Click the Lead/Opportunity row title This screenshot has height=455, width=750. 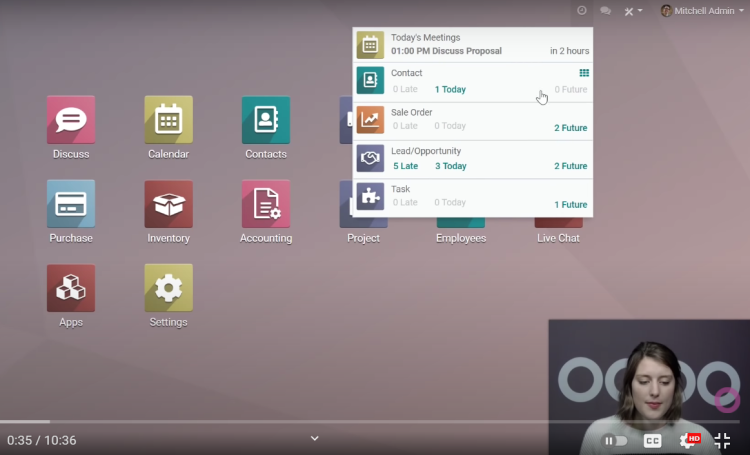tap(426, 151)
